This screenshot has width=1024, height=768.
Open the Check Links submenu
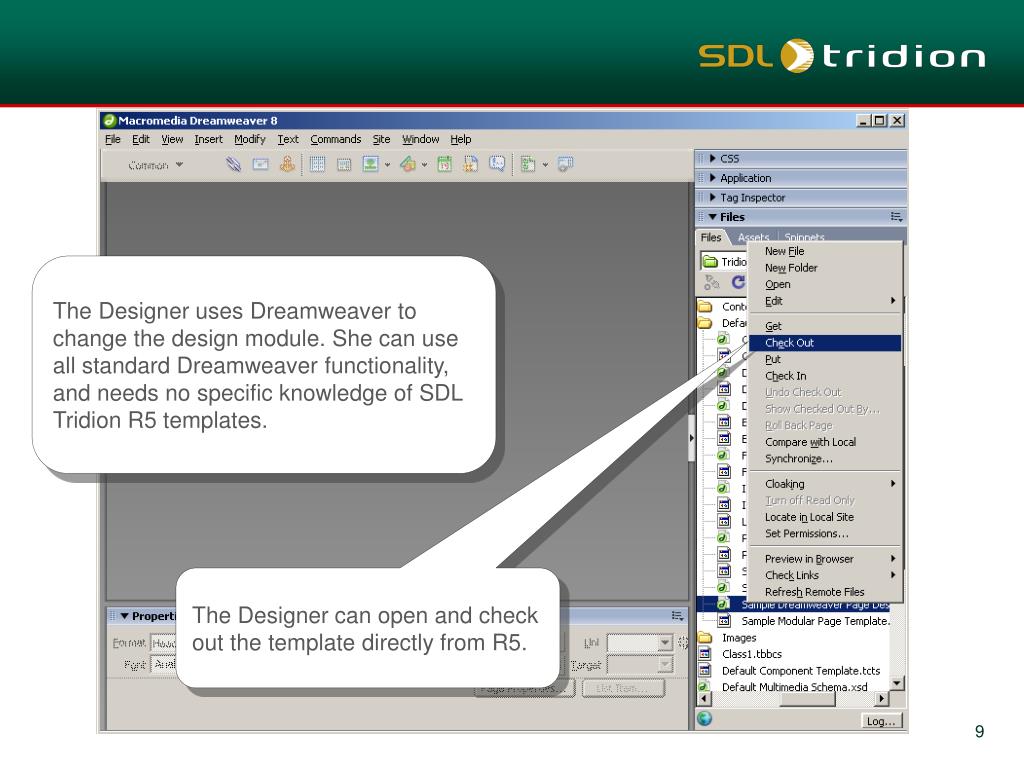coord(825,575)
